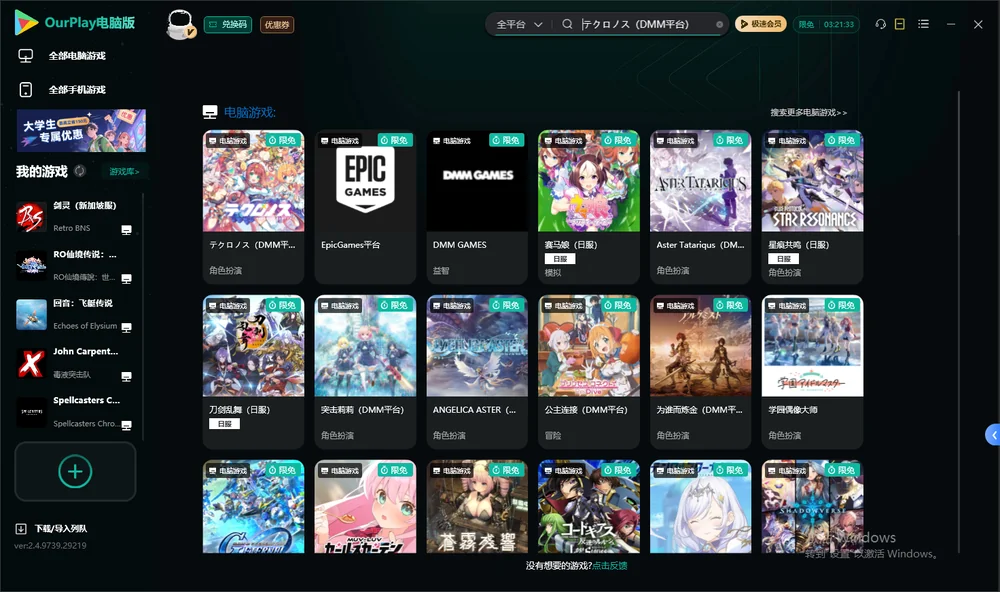Open RO仙境传说 in my games
Viewport: 1000px width, 592px height.
point(75,265)
